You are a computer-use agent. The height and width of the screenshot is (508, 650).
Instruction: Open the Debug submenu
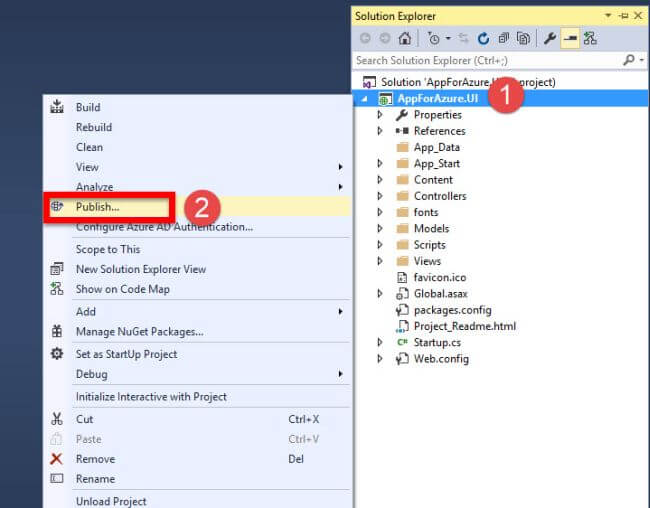pos(197,374)
